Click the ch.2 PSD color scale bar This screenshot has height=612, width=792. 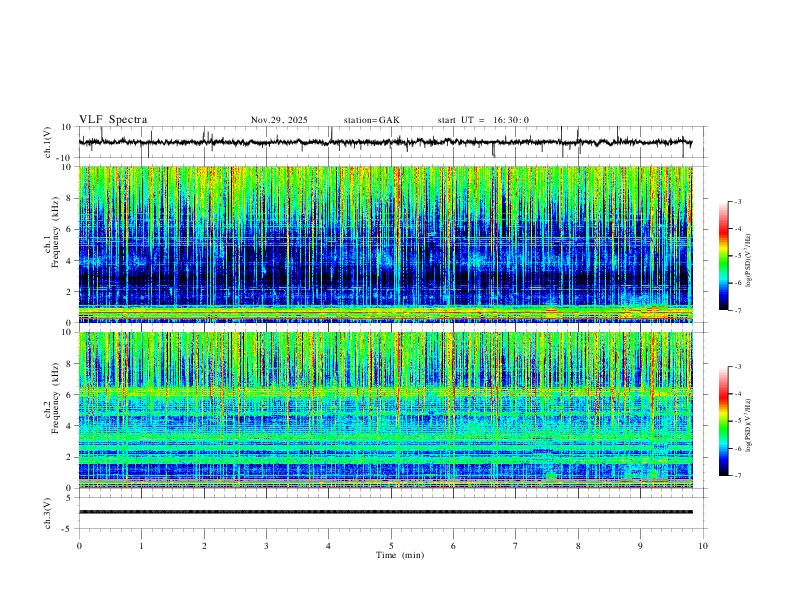724,421
